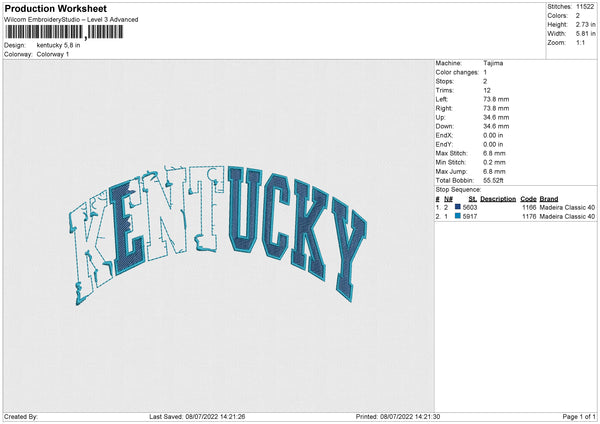Click the Zoom value '1:1'
600x424 pixels.
[x=580, y=42]
